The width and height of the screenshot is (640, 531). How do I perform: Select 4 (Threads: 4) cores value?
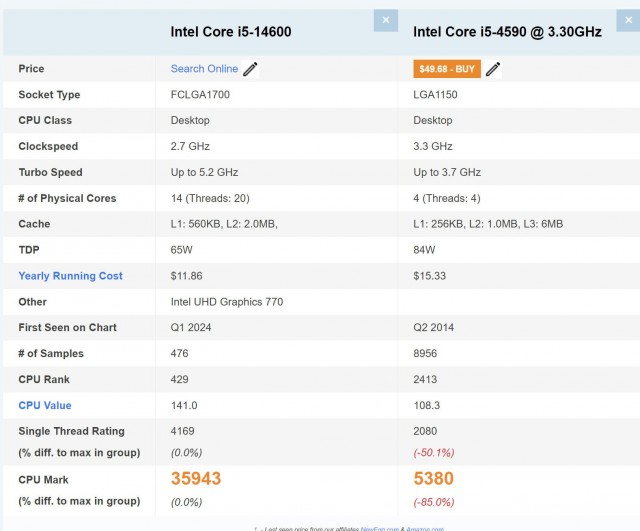[447, 198]
